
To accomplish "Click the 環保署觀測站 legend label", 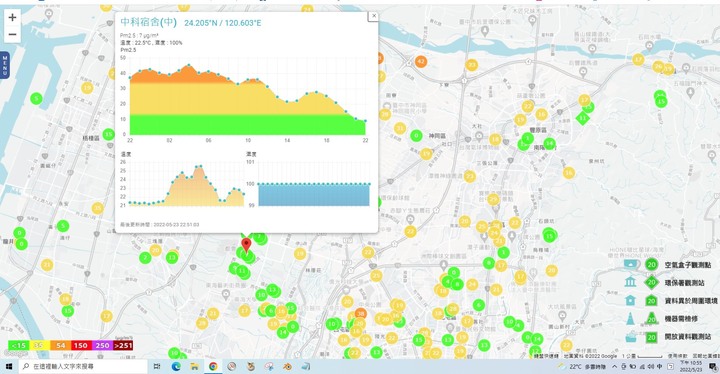I will coord(684,283).
